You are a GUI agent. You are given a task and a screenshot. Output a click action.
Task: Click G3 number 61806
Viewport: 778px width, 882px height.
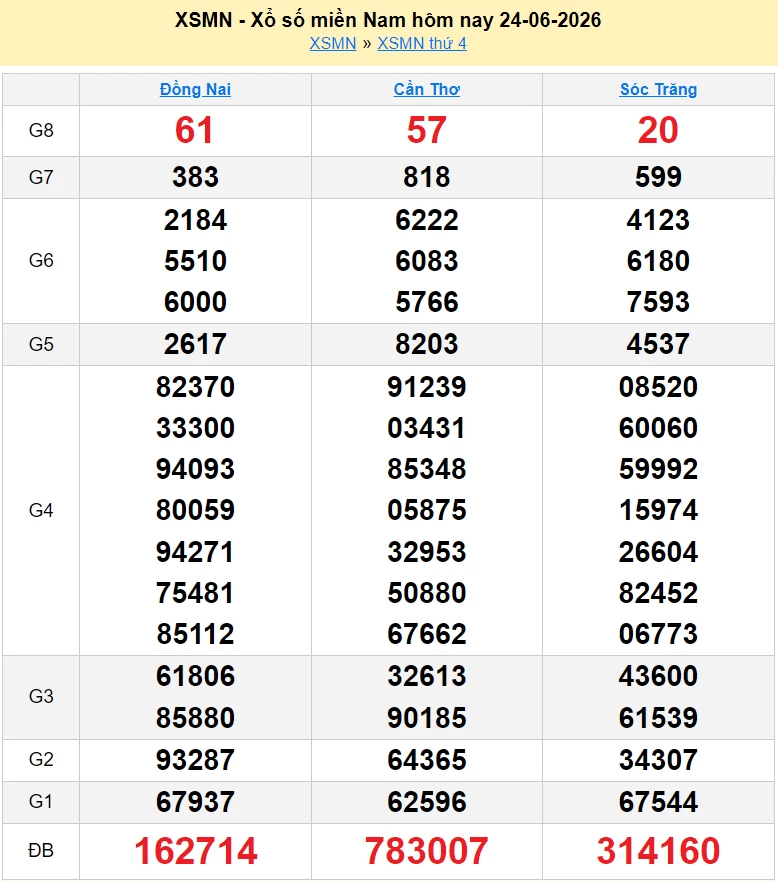[x=195, y=676]
